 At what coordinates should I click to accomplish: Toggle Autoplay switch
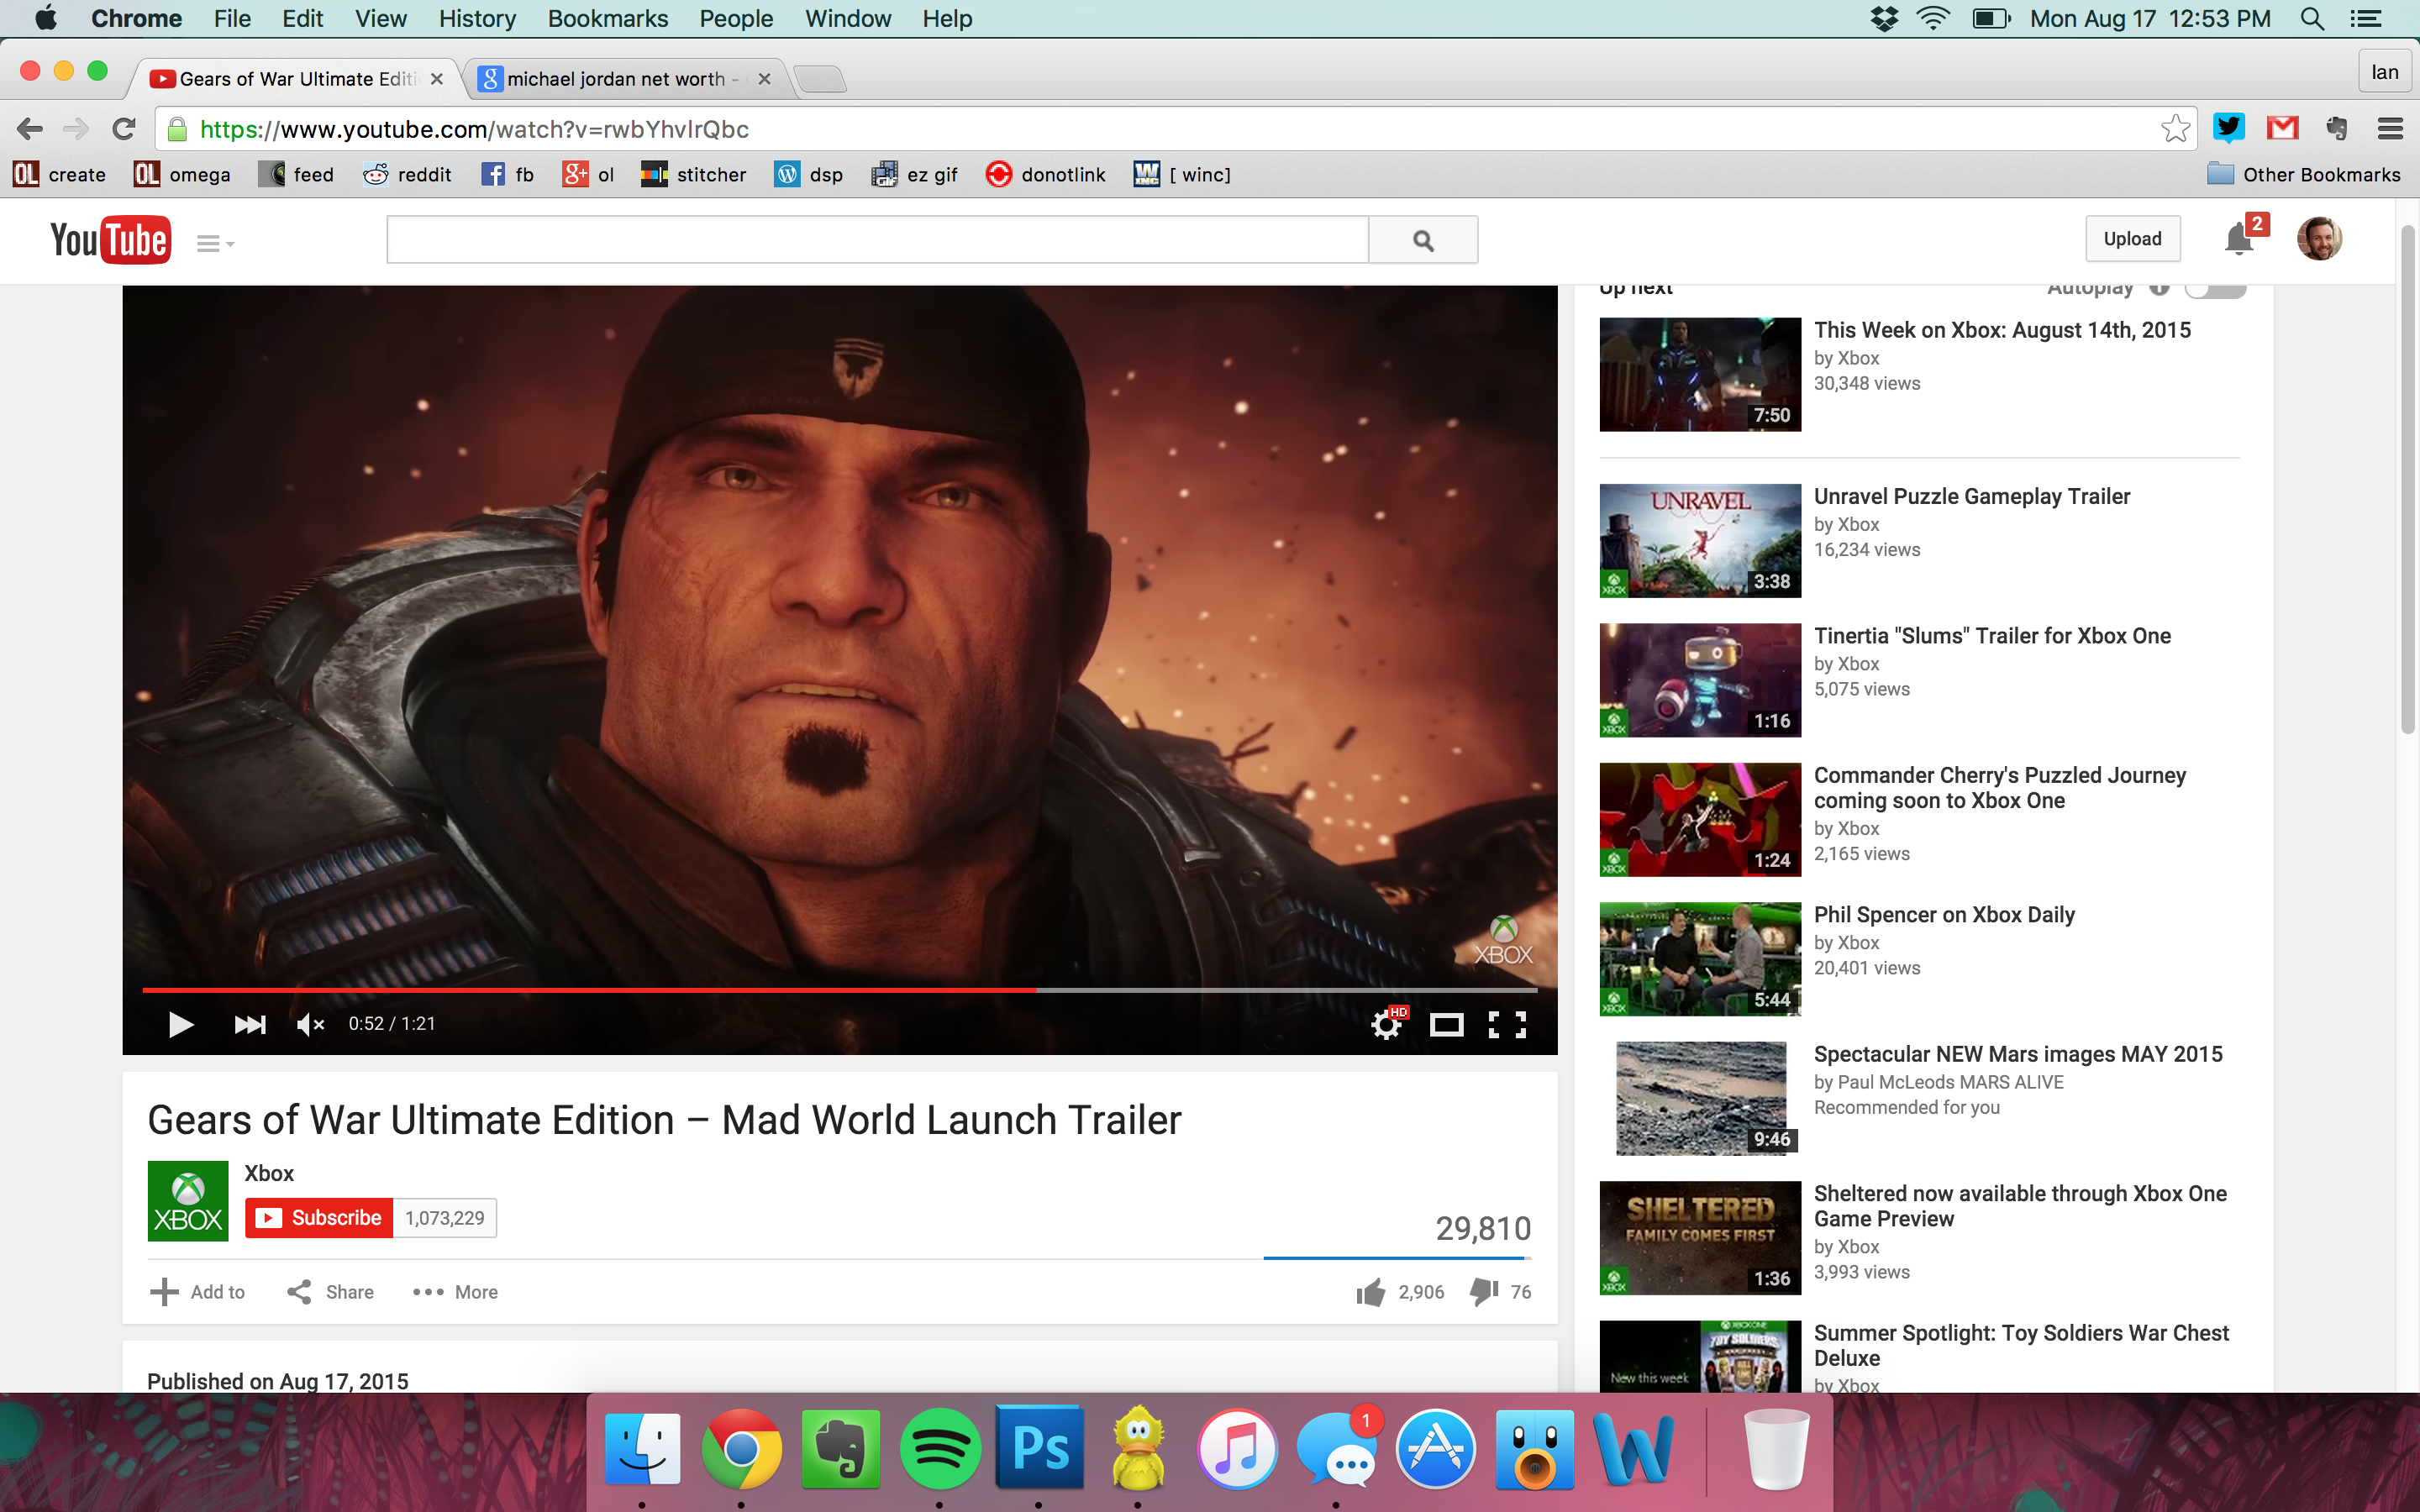(x=2214, y=290)
